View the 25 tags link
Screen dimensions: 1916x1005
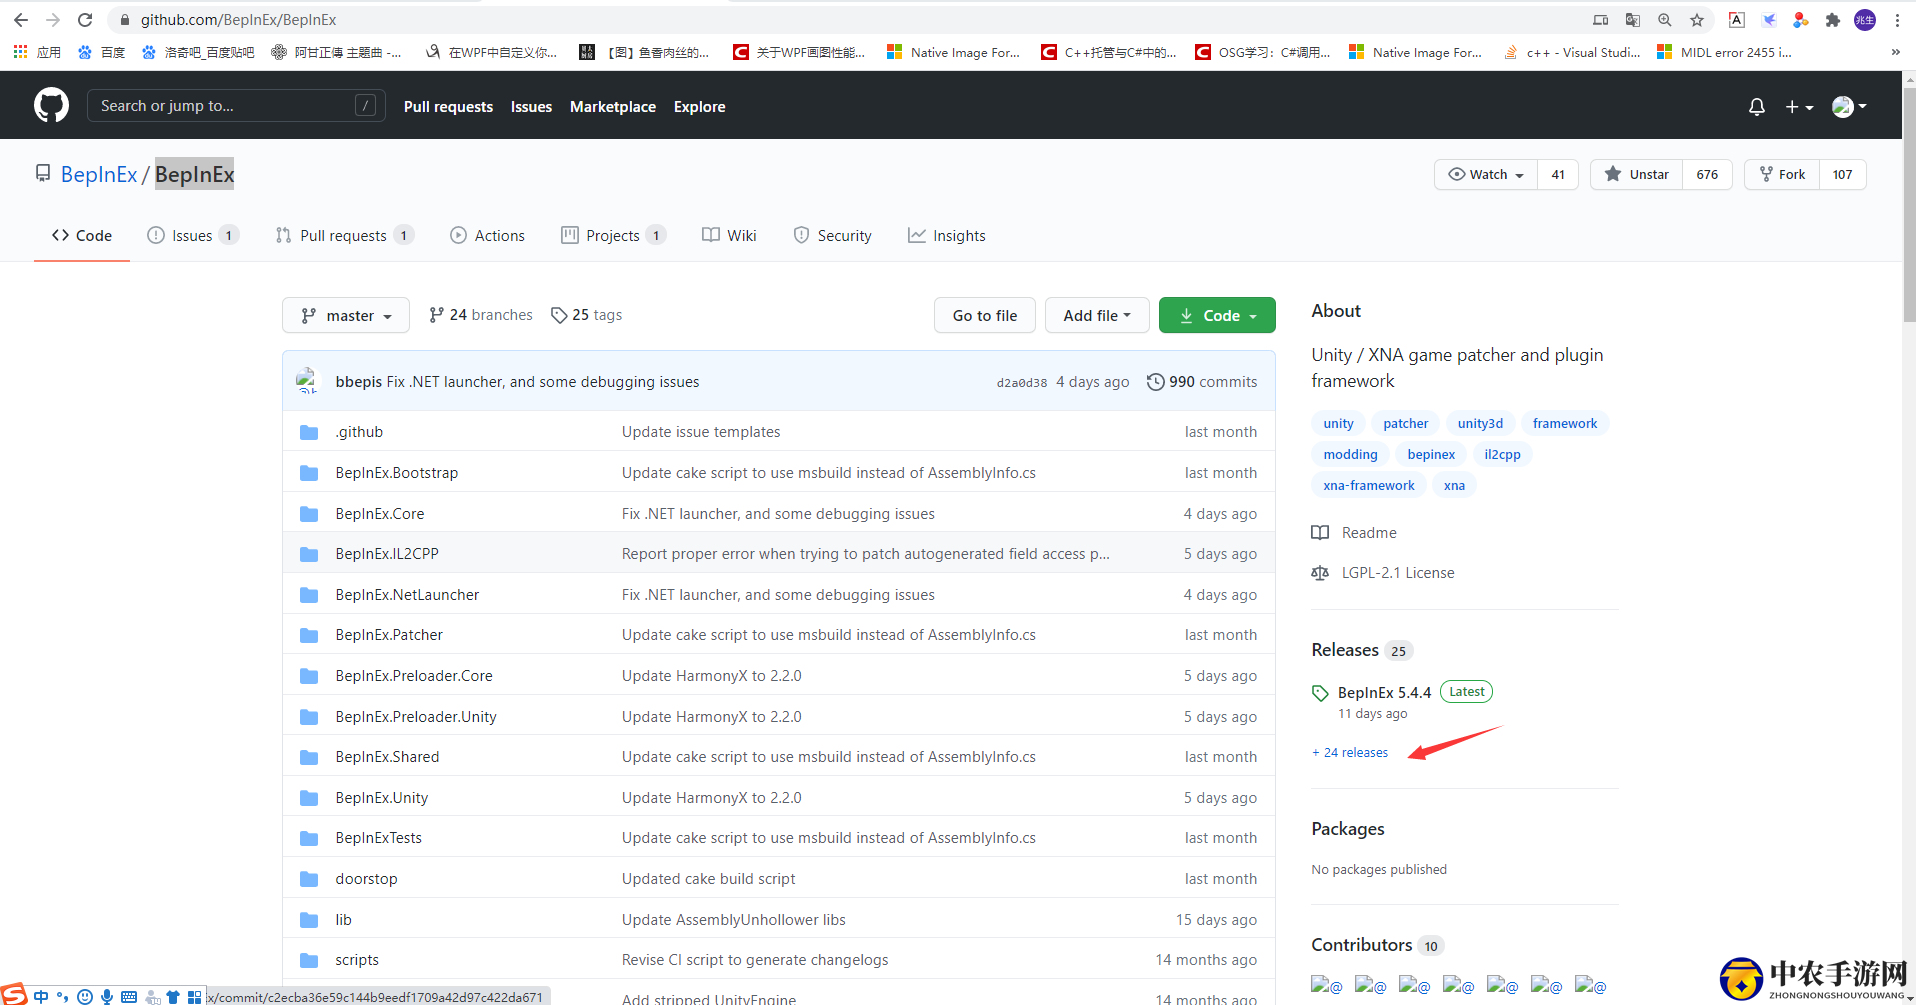(587, 315)
